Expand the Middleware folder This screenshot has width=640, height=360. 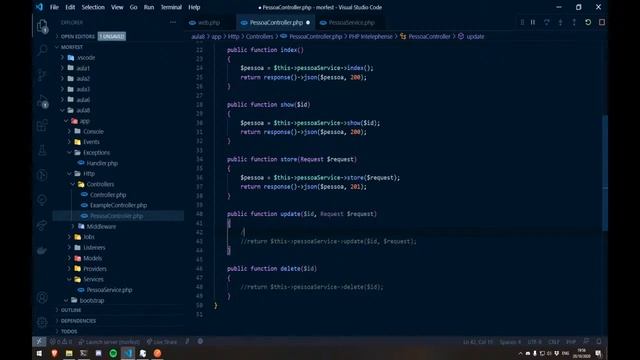pos(101,227)
